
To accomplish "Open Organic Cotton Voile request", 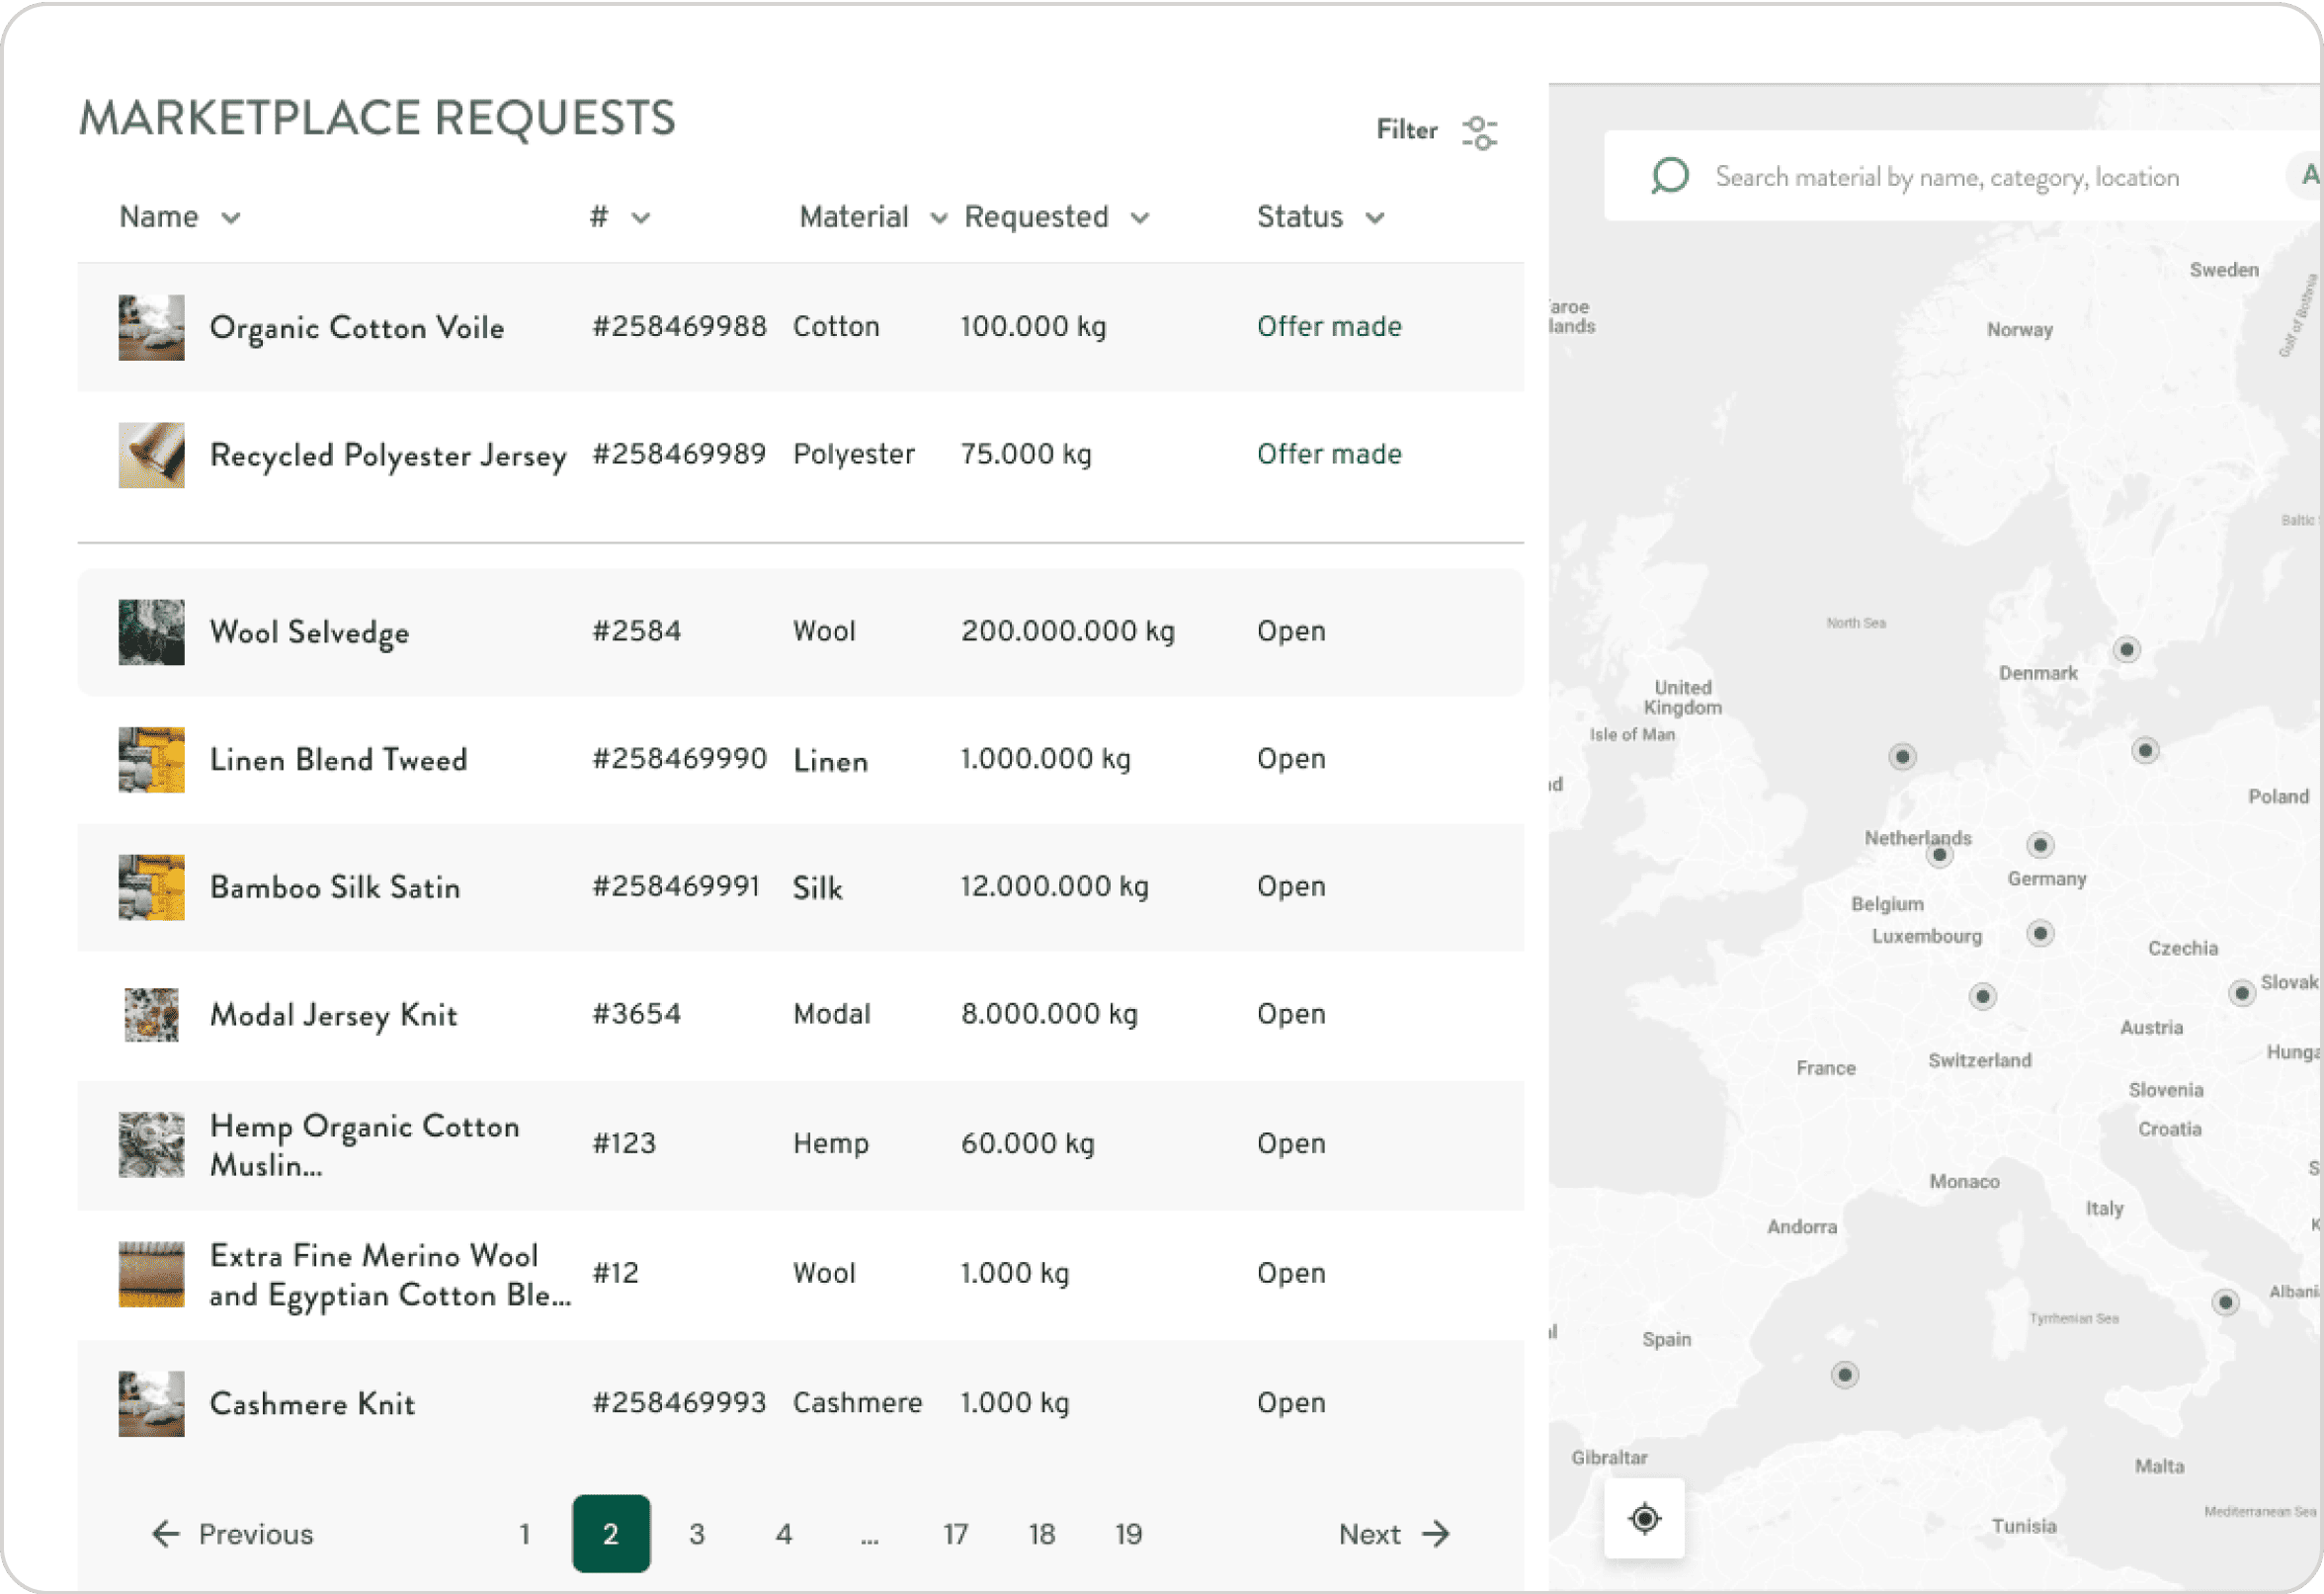I will [x=357, y=327].
